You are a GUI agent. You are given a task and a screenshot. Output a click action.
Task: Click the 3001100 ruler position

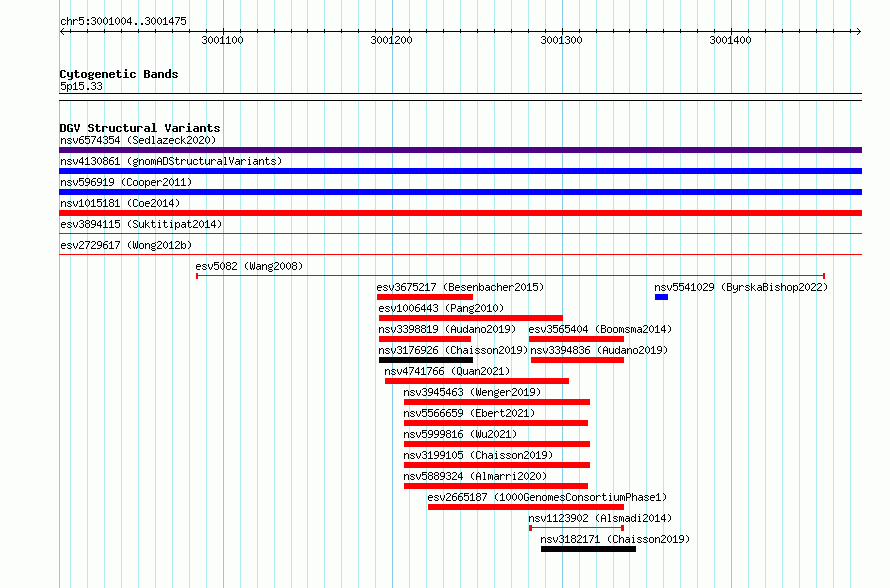(222, 40)
